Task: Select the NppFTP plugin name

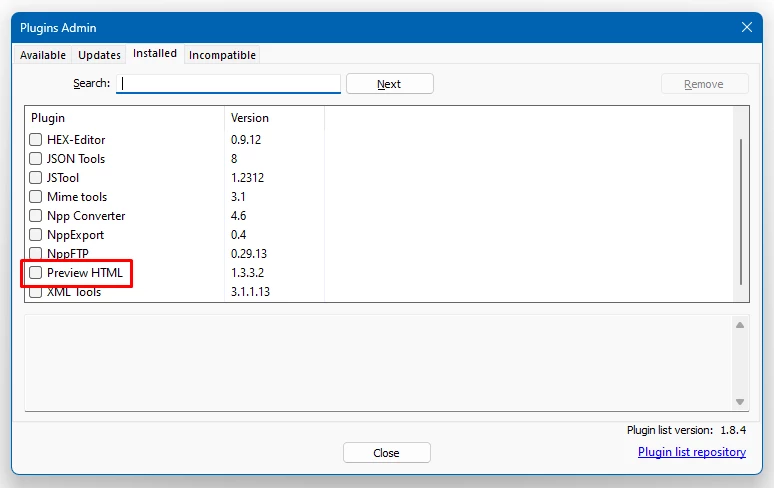Action: (x=68, y=254)
